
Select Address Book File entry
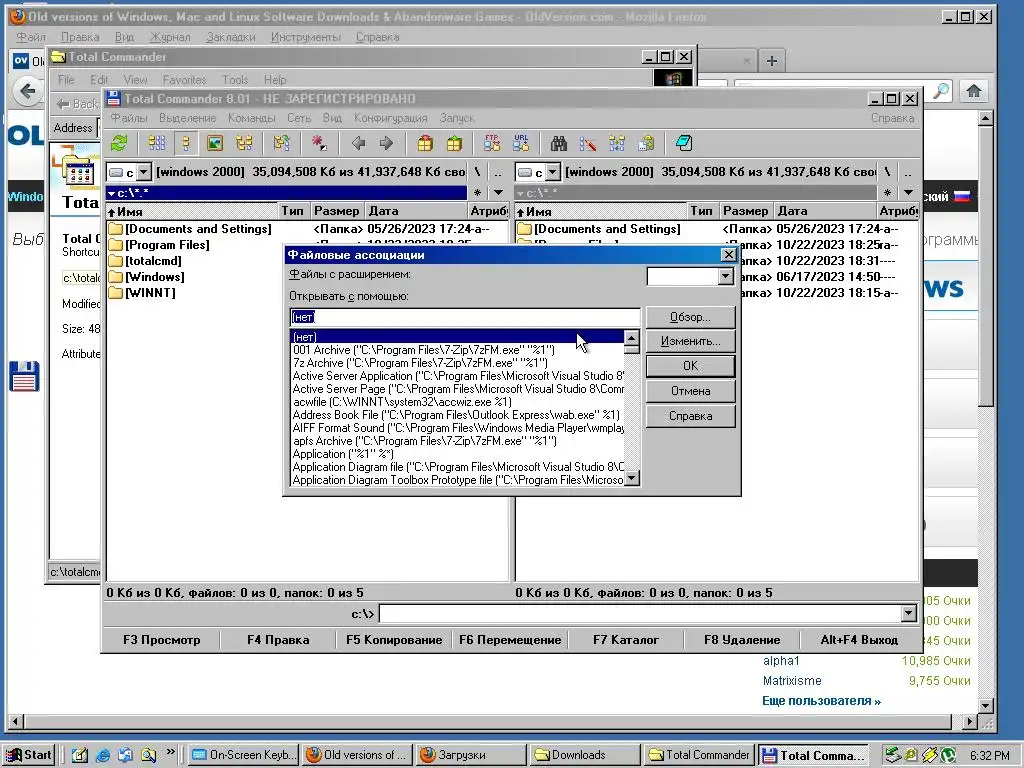point(457,415)
